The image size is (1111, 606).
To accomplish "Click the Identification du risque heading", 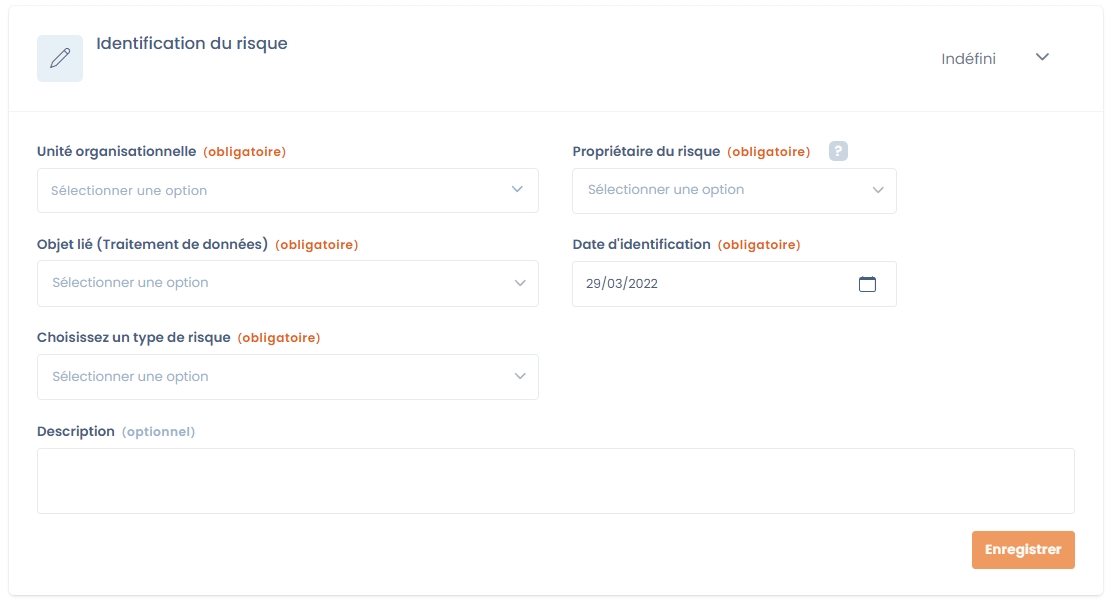I will click(192, 44).
